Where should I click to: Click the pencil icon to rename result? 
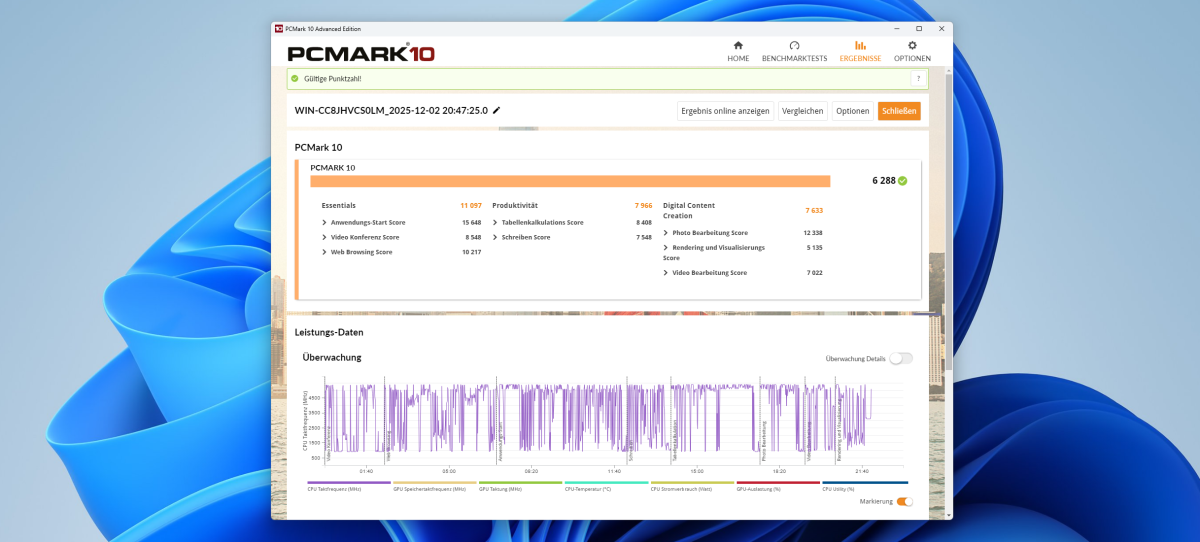click(497, 110)
